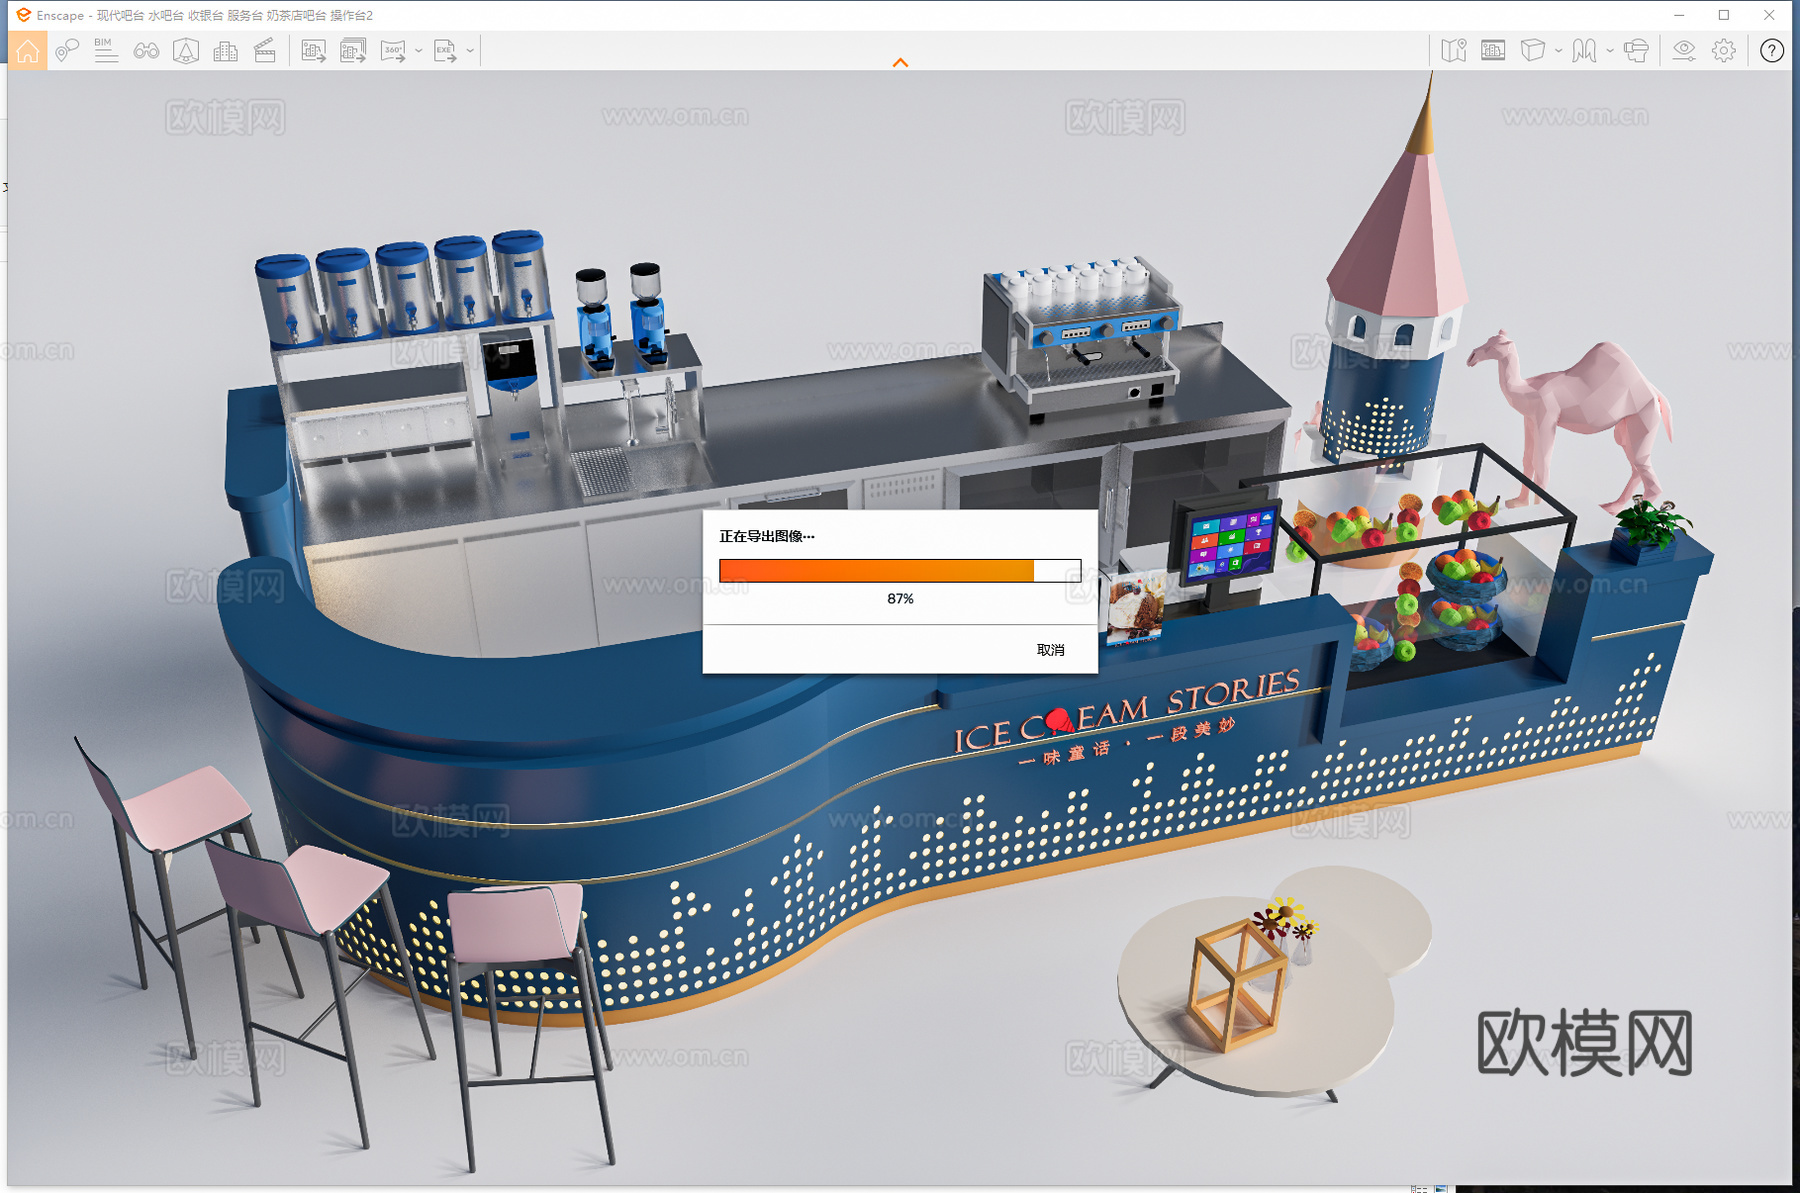Collapse the toolbar with orange chevron

[900, 62]
